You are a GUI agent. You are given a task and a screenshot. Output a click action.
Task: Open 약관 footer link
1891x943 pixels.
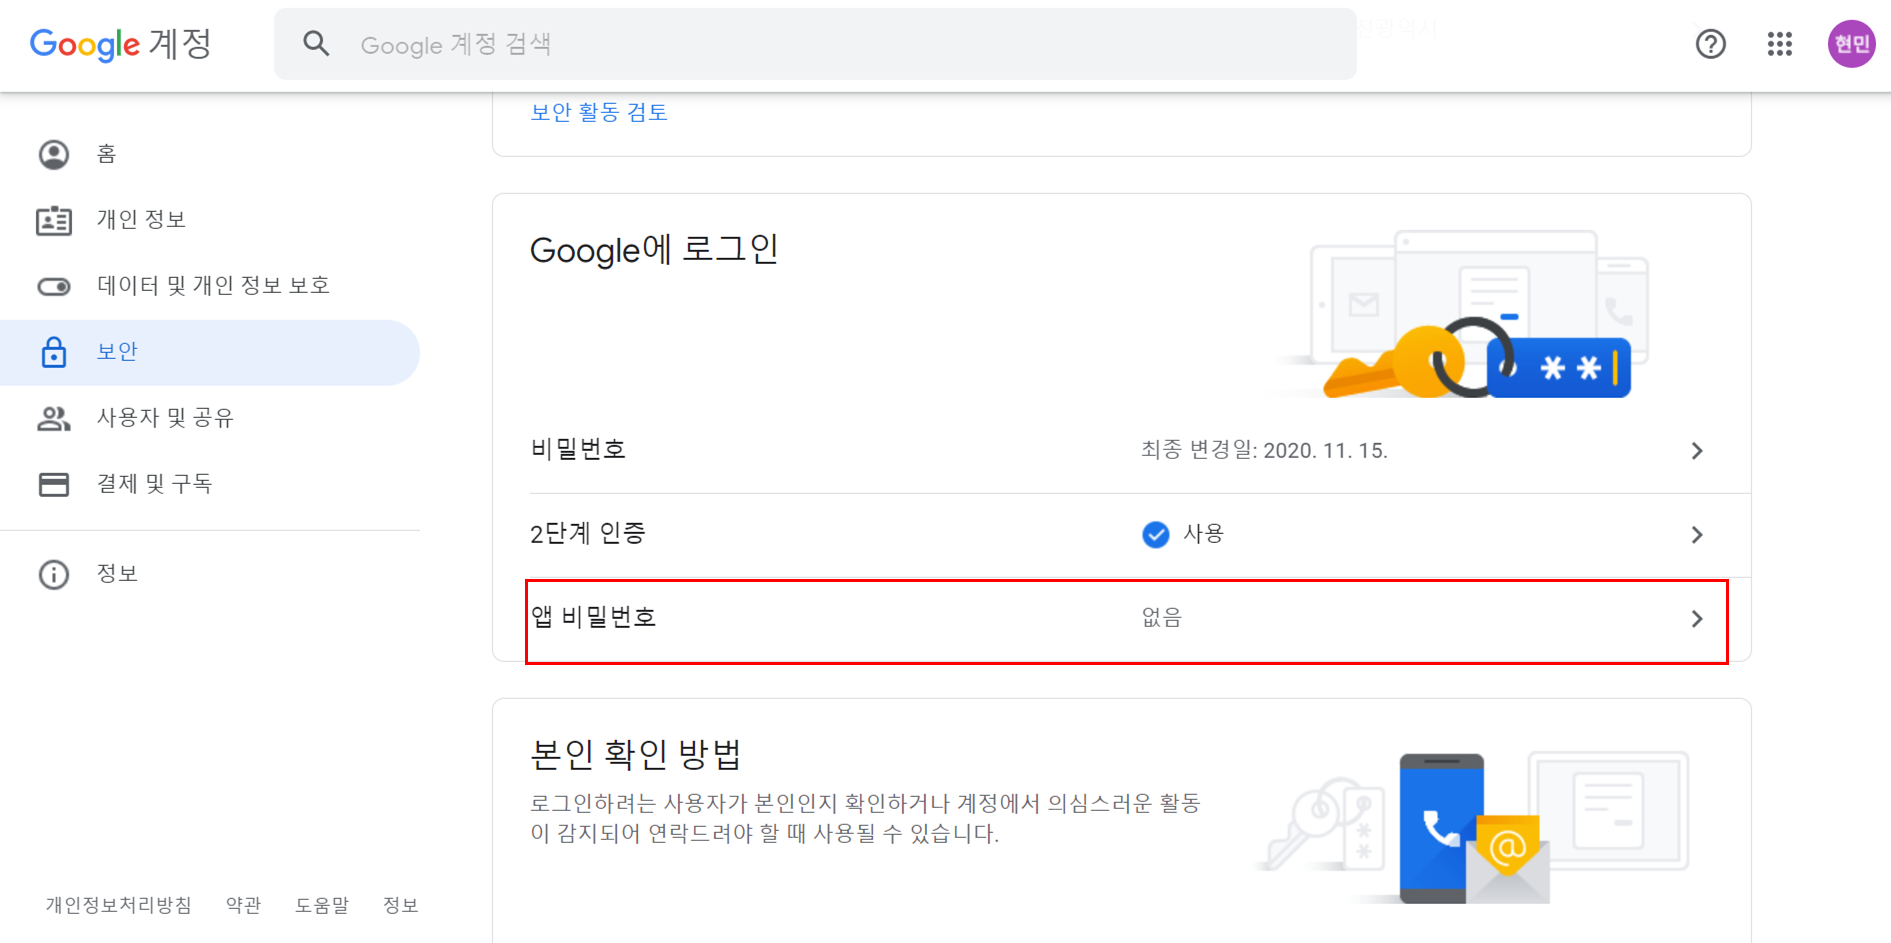pos(244,905)
